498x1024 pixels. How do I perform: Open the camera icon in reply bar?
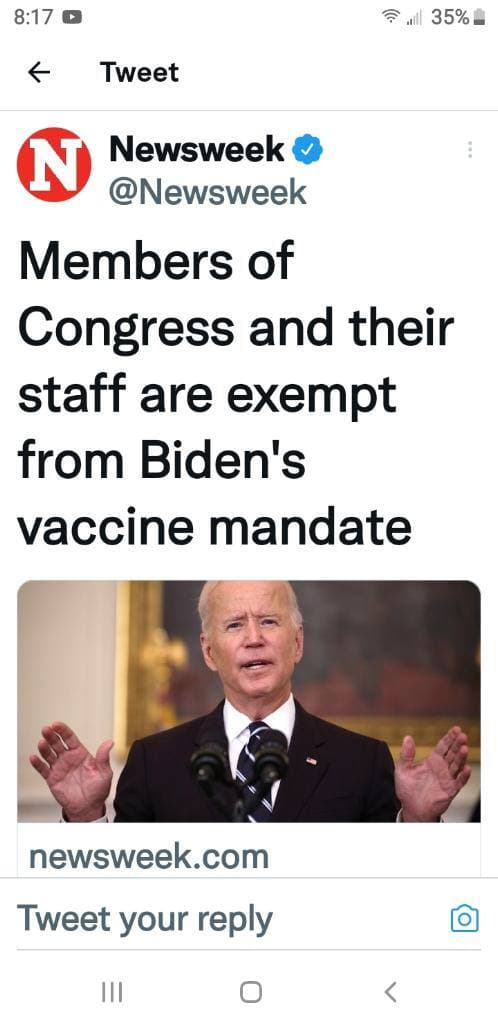pyautogui.click(x=465, y=918)
